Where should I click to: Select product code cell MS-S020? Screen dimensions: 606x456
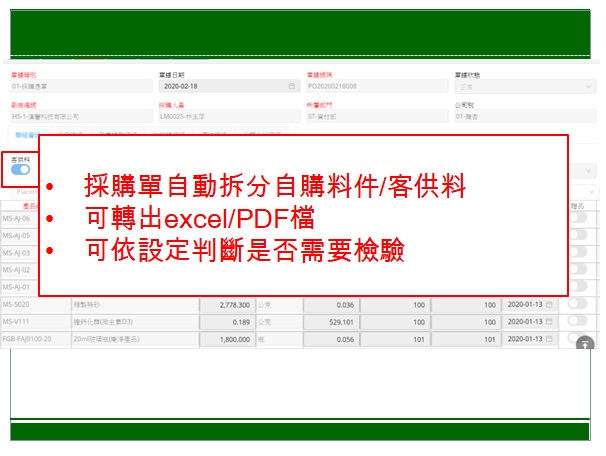click(x=36, y=305)
